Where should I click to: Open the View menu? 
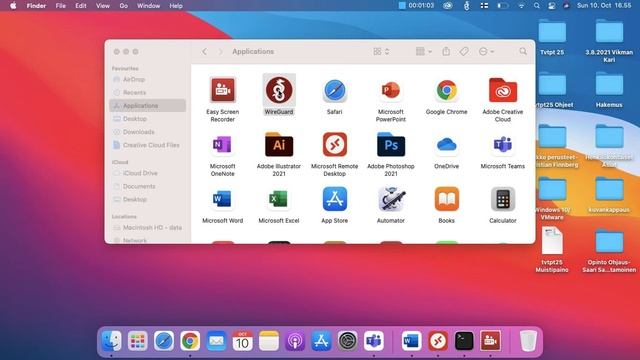pyautogui.click(x=103, y=6)
